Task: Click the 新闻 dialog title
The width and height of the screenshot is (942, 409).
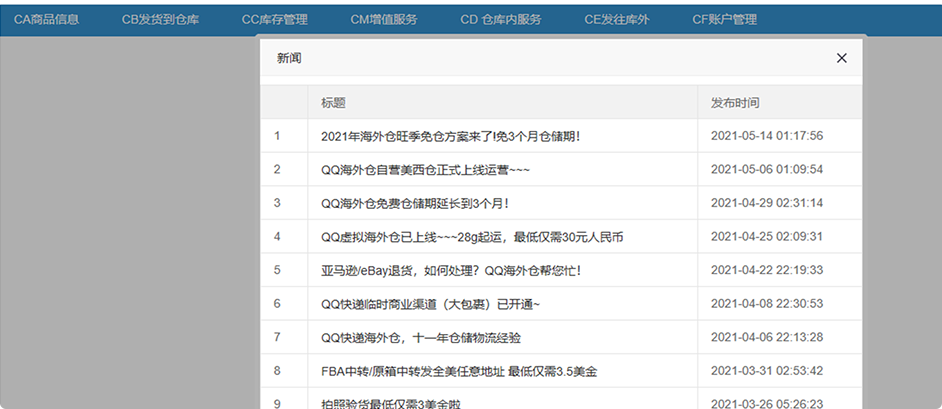Action: [289, 58]
